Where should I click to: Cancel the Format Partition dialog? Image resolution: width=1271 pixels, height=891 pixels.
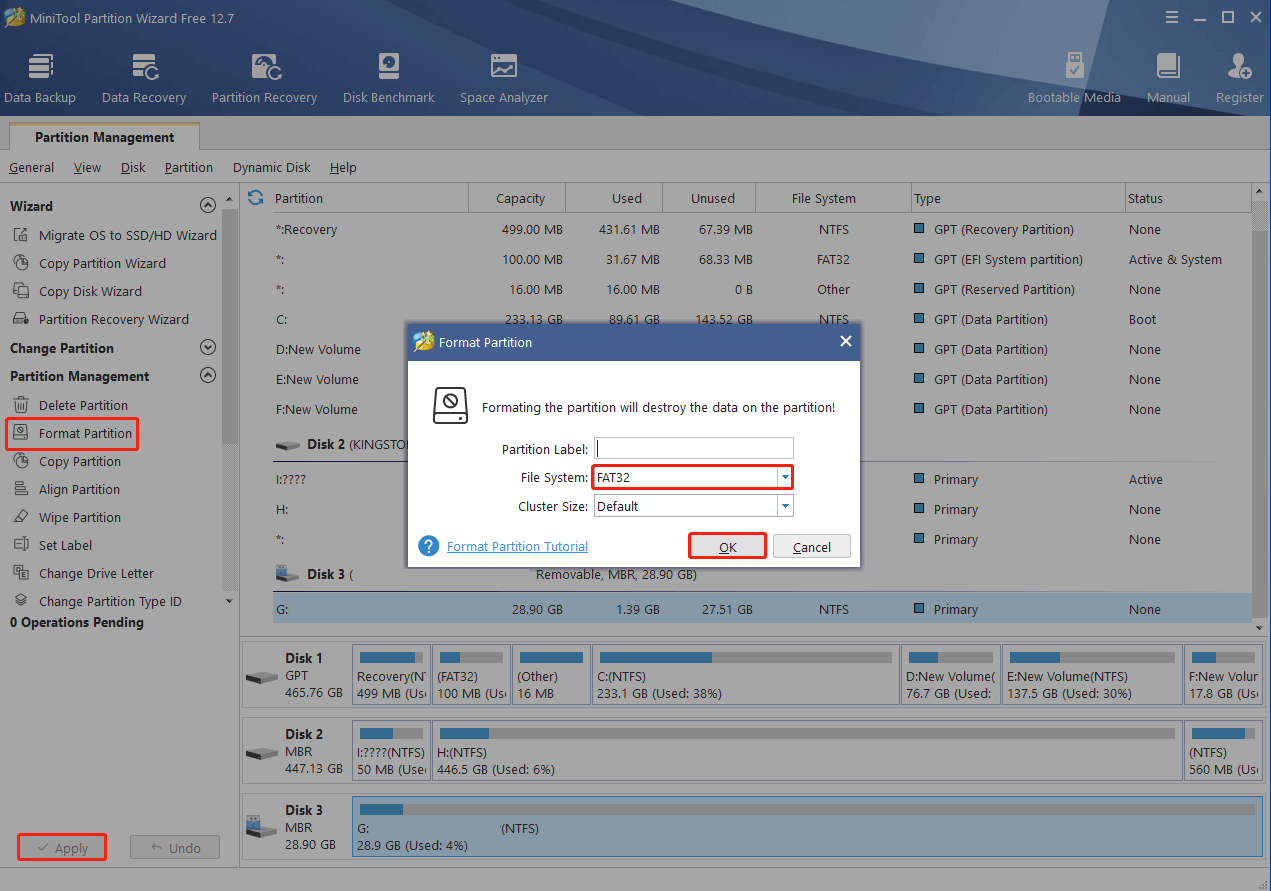(812, 546)
